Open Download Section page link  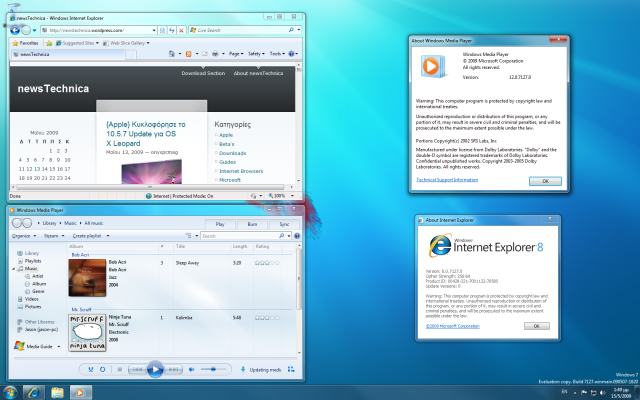click(x=203, y=73)
